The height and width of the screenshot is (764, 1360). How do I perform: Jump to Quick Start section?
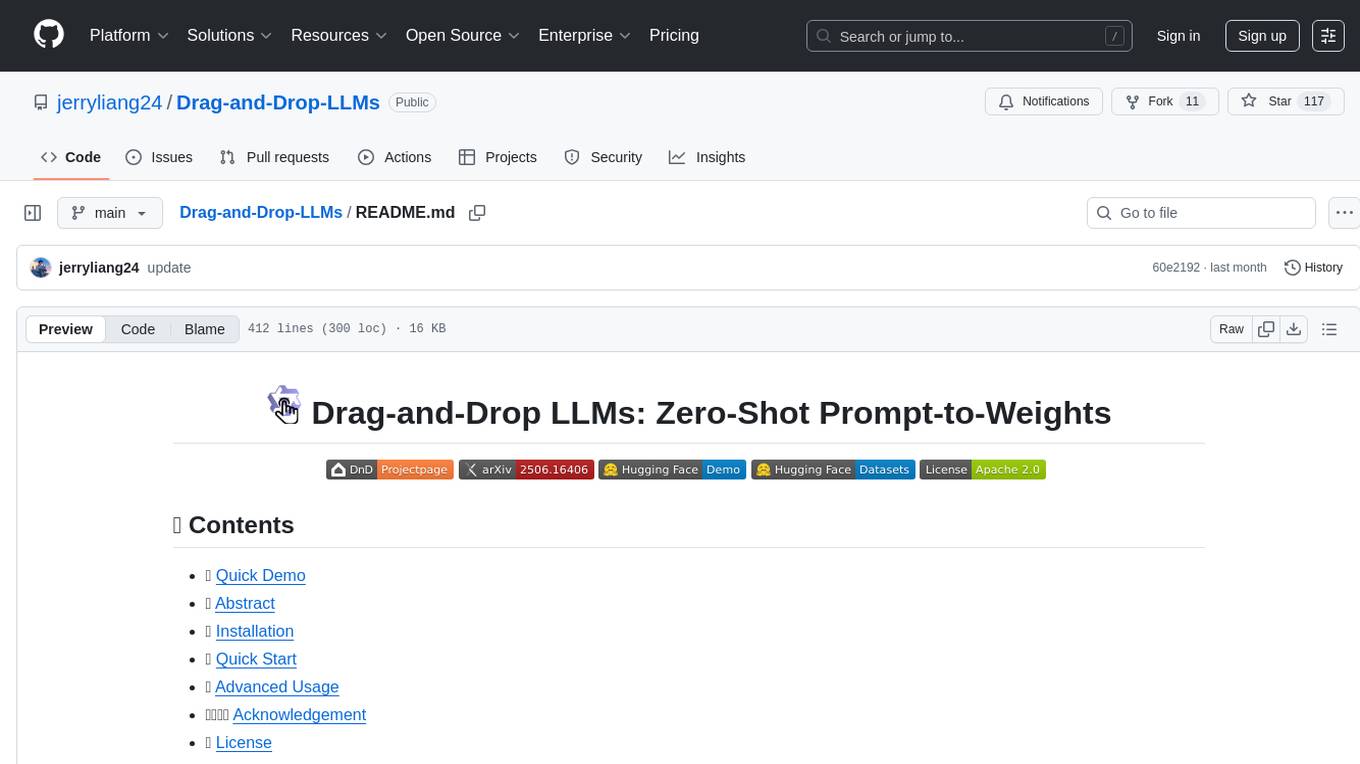pos(256,659)
